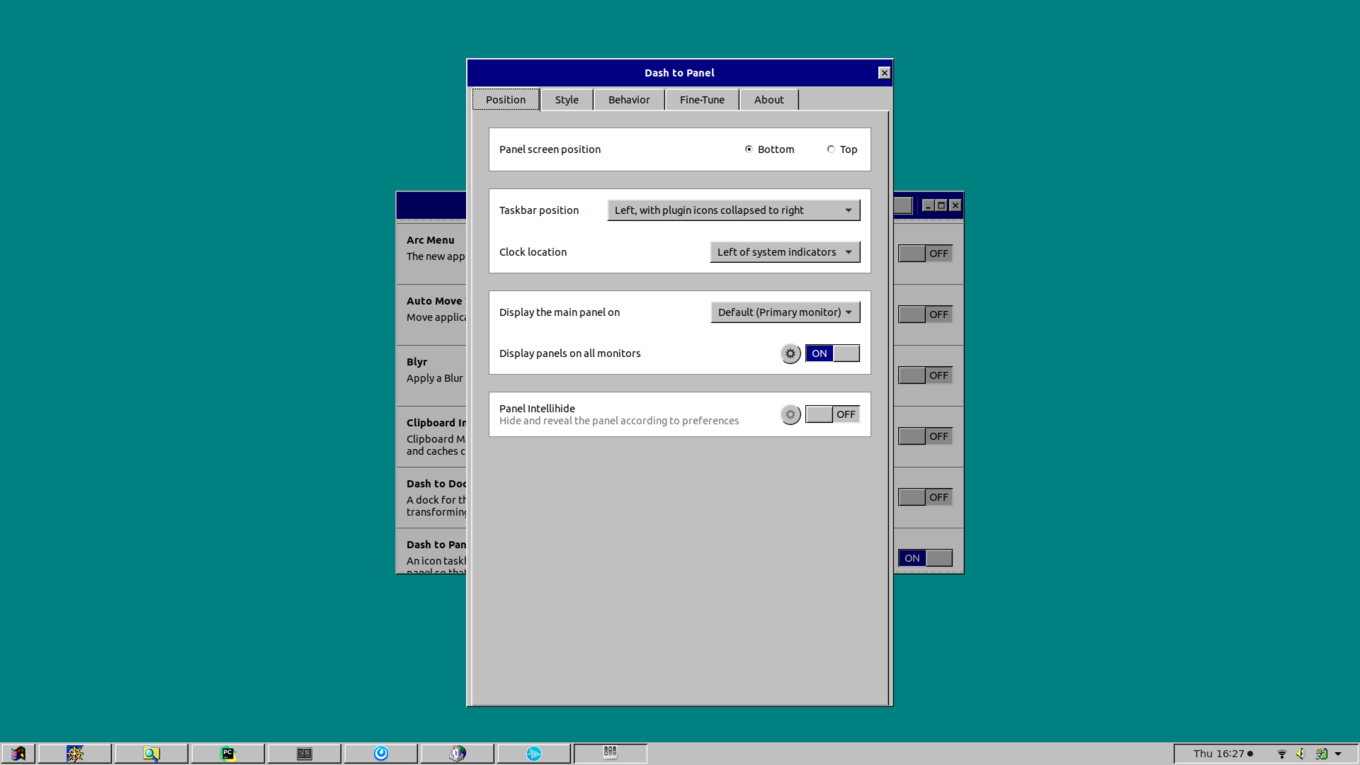Switch to the Fine-Tune tab

[702, 99]
